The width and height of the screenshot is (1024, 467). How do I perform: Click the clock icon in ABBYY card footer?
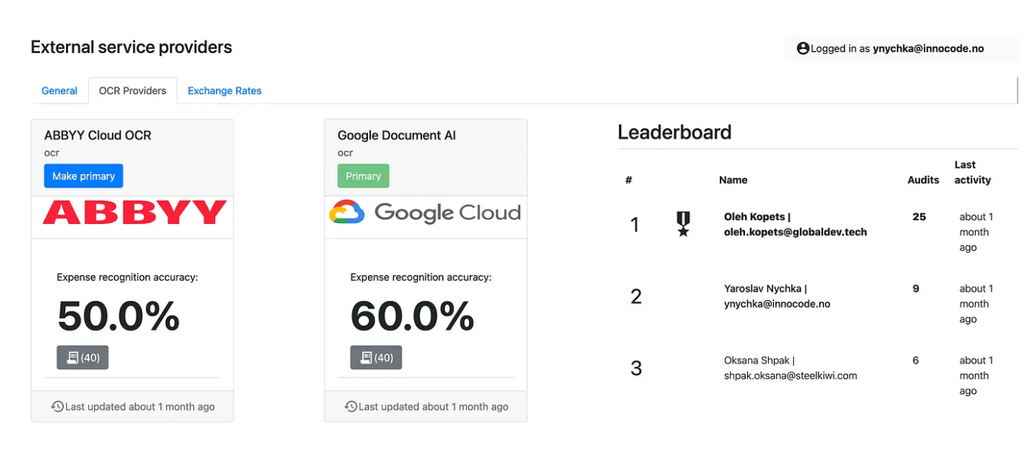pos(57,406)
